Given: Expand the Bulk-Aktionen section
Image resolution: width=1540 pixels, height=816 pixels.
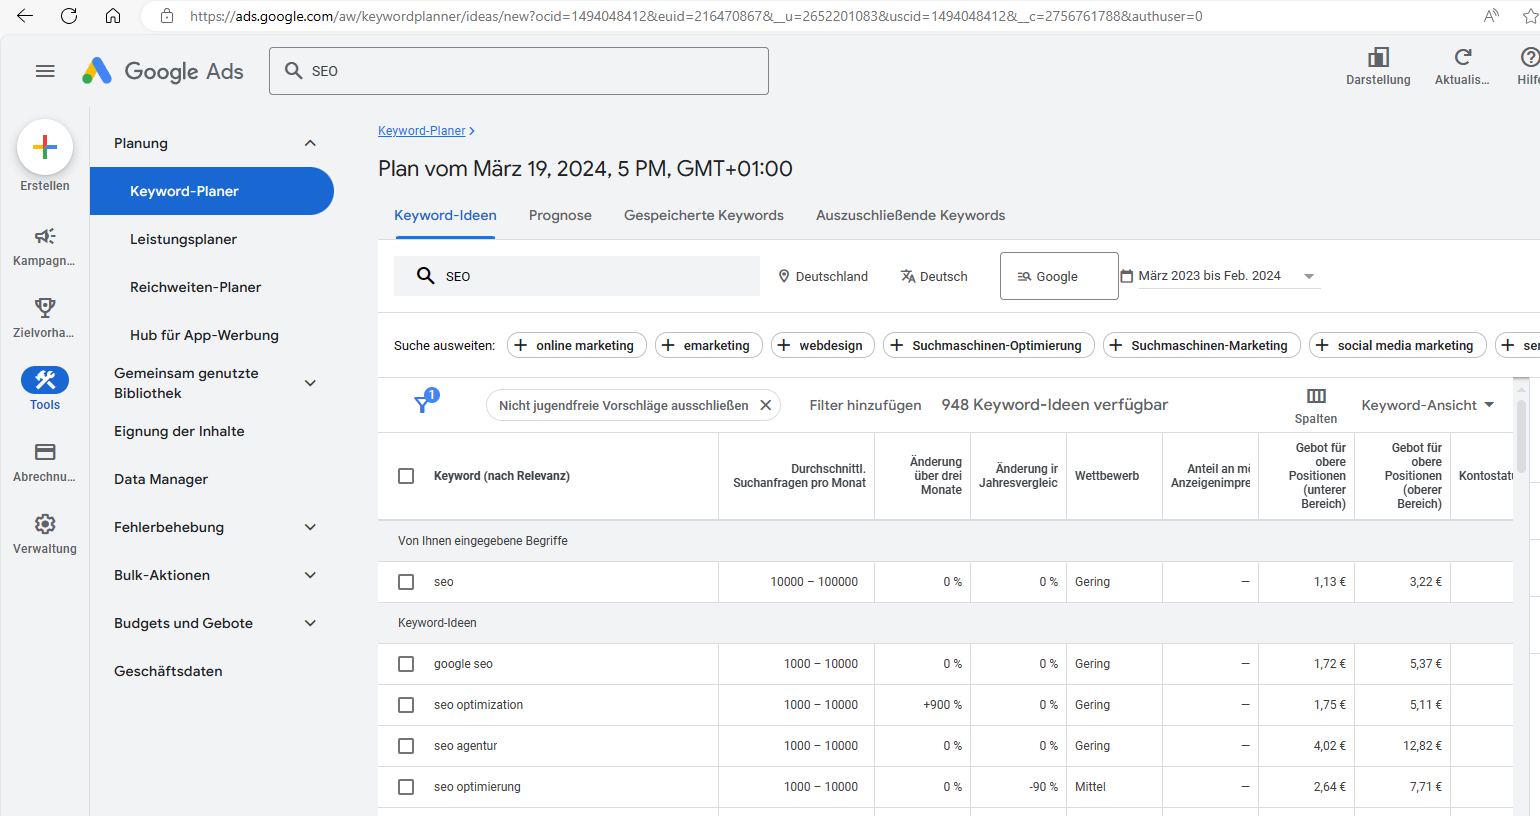Looking at the screenshot, I should (x=310, y=575).
